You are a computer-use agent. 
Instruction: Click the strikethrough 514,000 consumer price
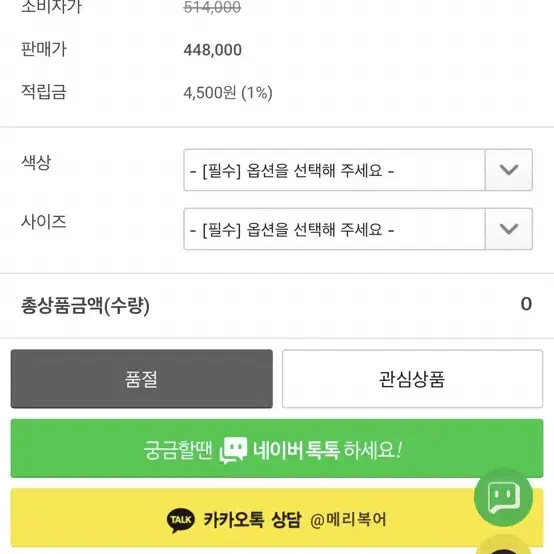click(x=212, y=7)
